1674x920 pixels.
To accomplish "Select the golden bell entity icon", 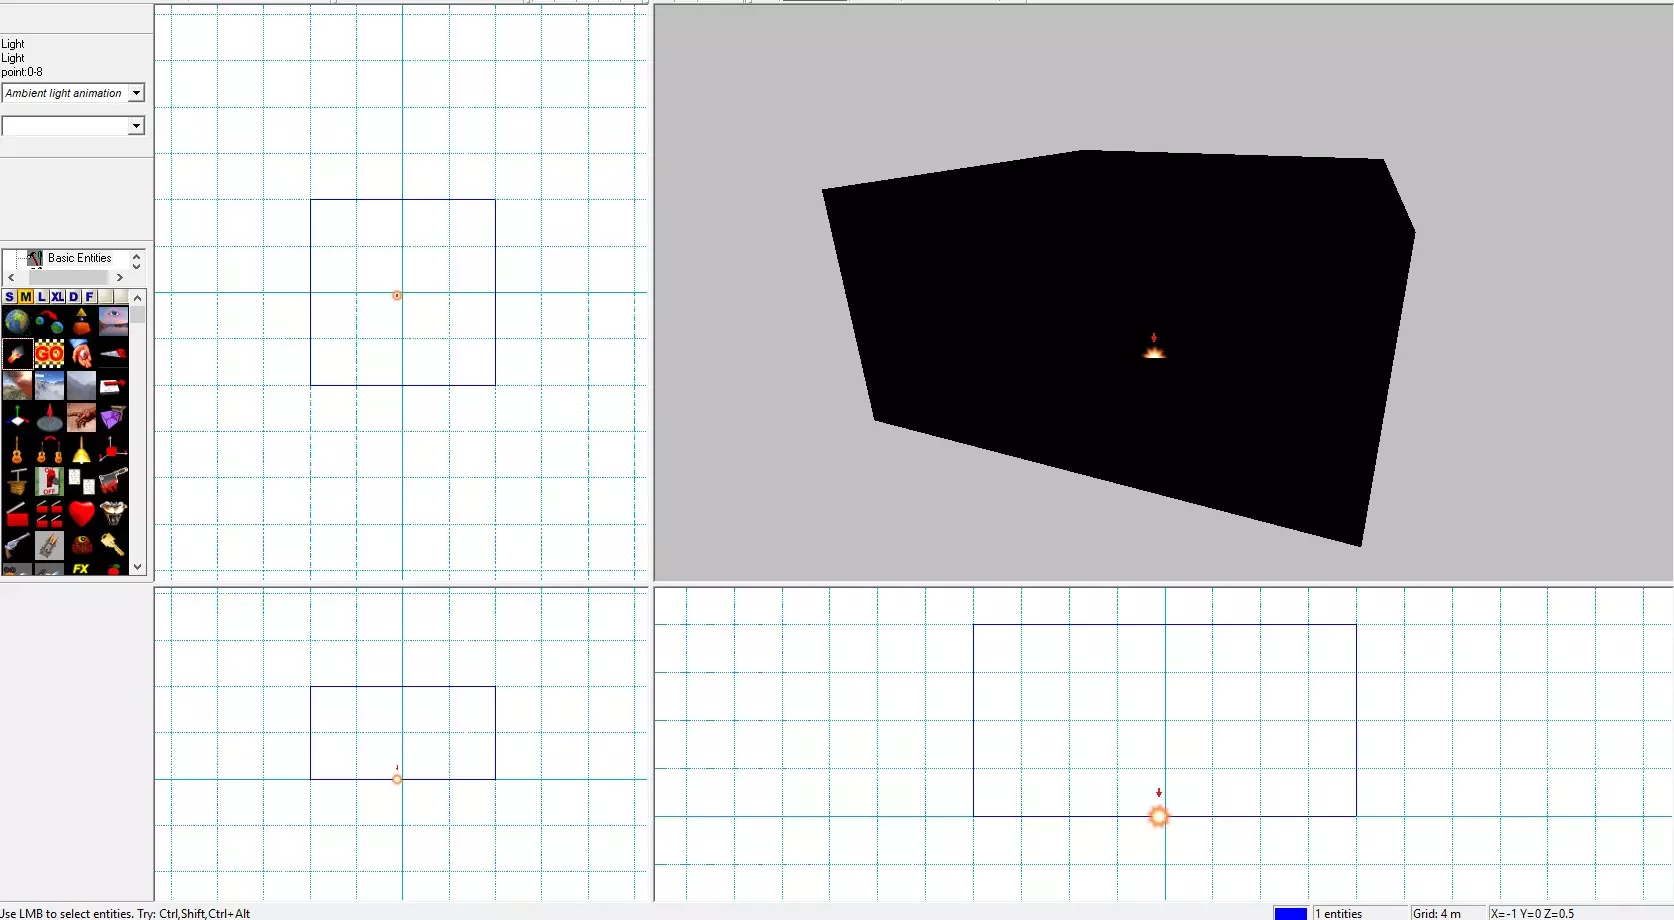I will [x=81, y=450].
